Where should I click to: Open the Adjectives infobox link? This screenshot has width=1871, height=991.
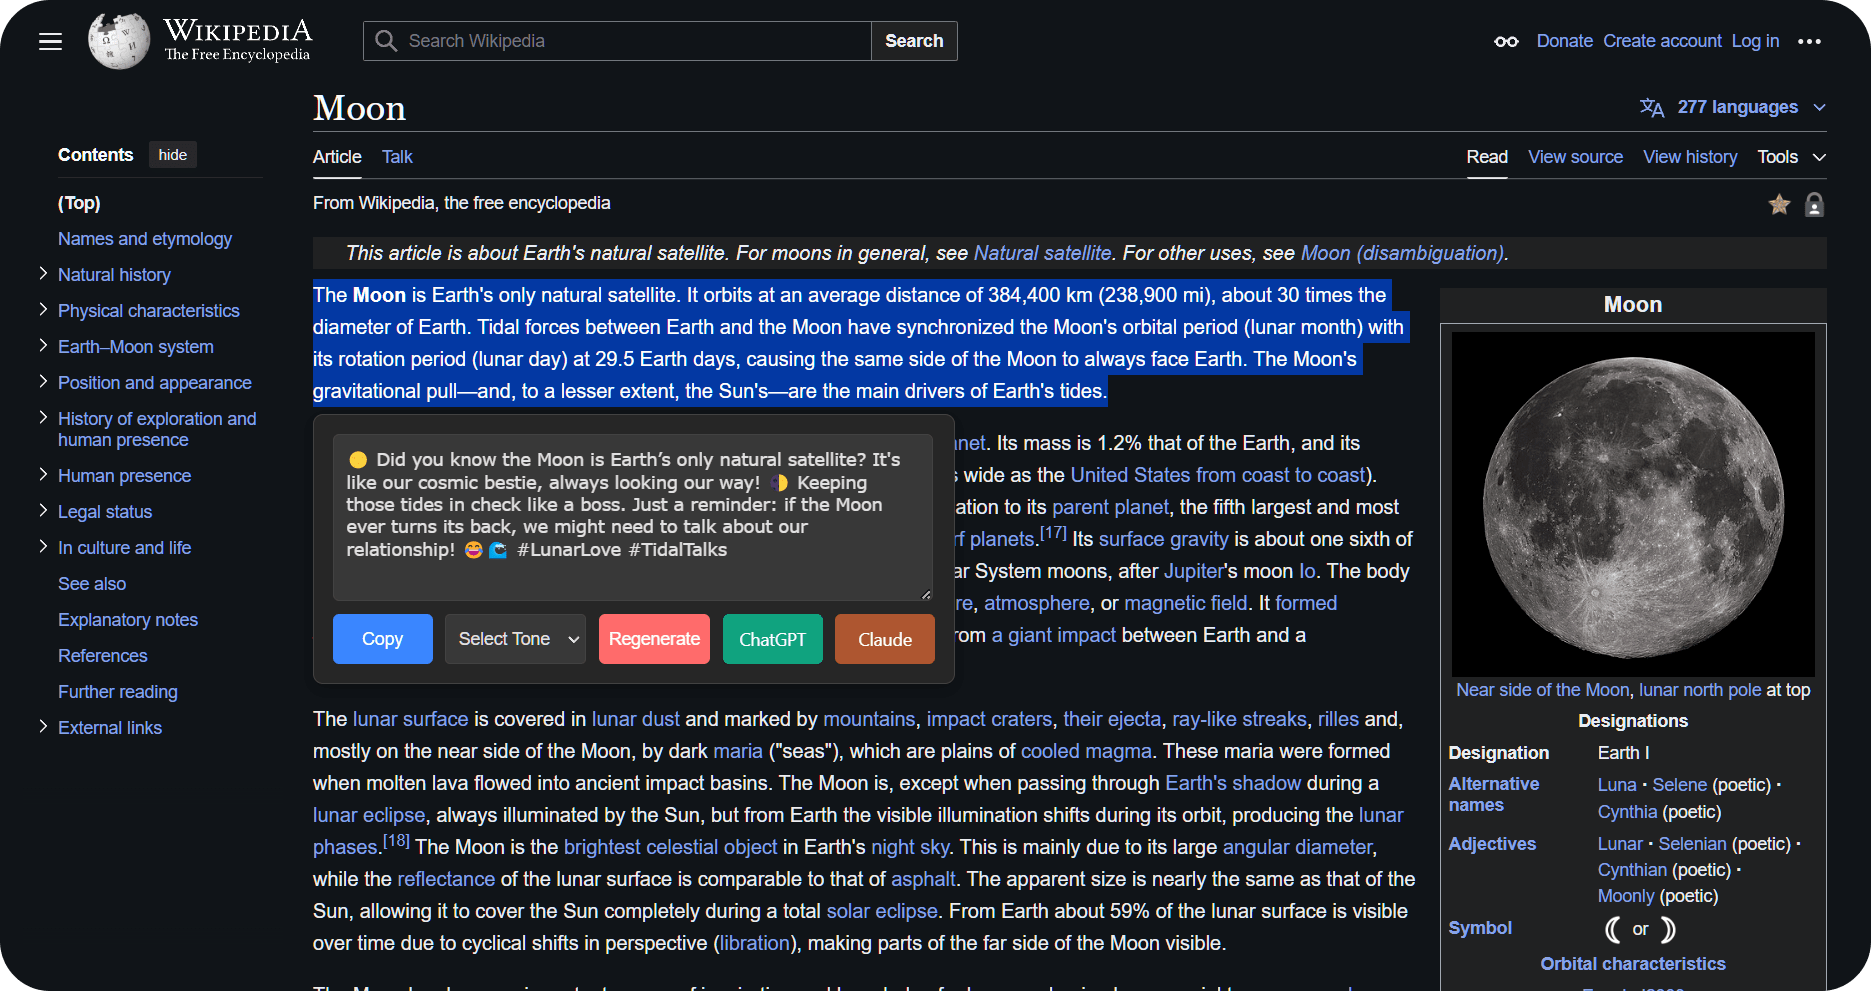(1492, 844)
